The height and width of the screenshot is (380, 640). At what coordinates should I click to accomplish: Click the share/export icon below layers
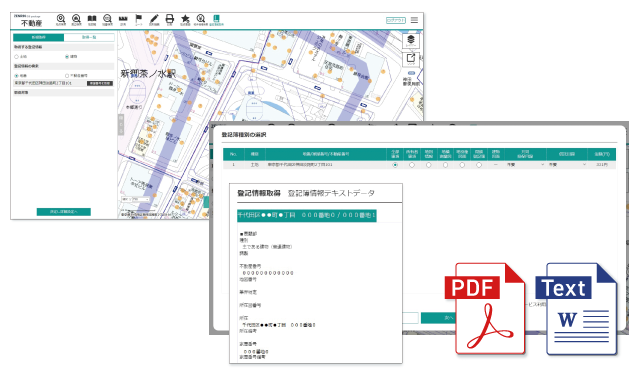tap(411, 59)
